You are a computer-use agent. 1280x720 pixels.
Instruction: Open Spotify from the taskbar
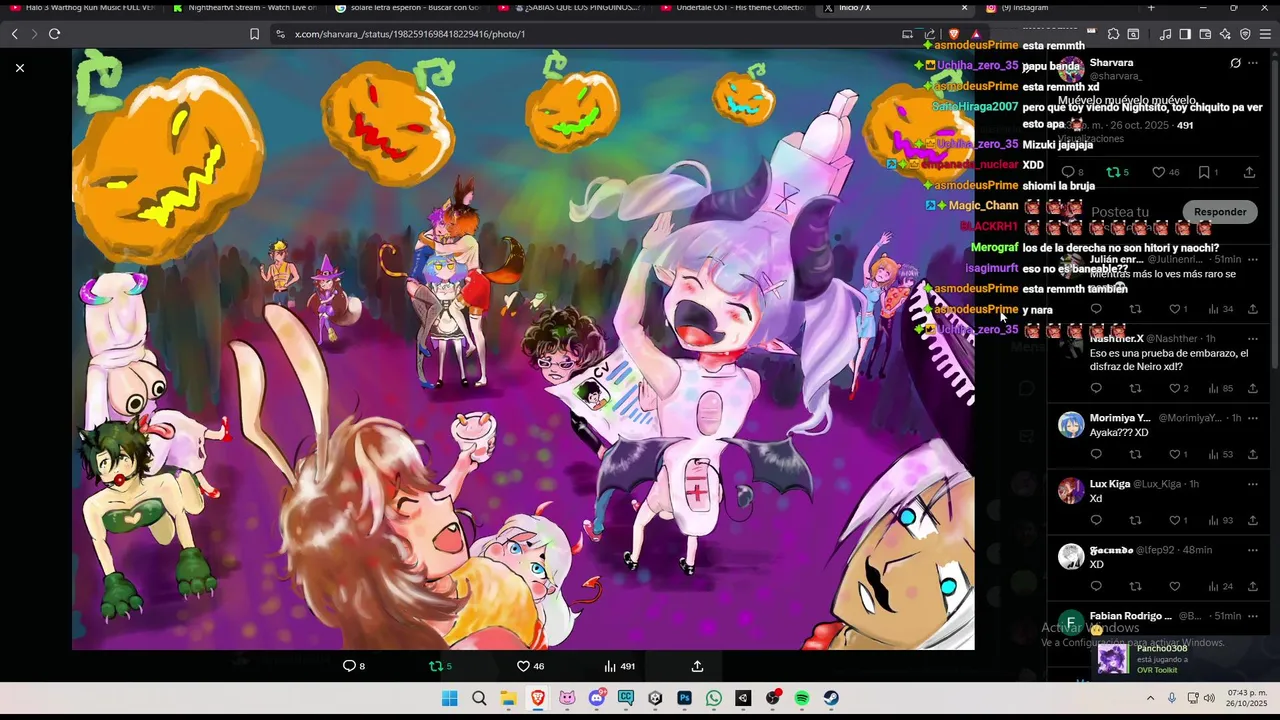pyautogui.click(x=802, y=698)
